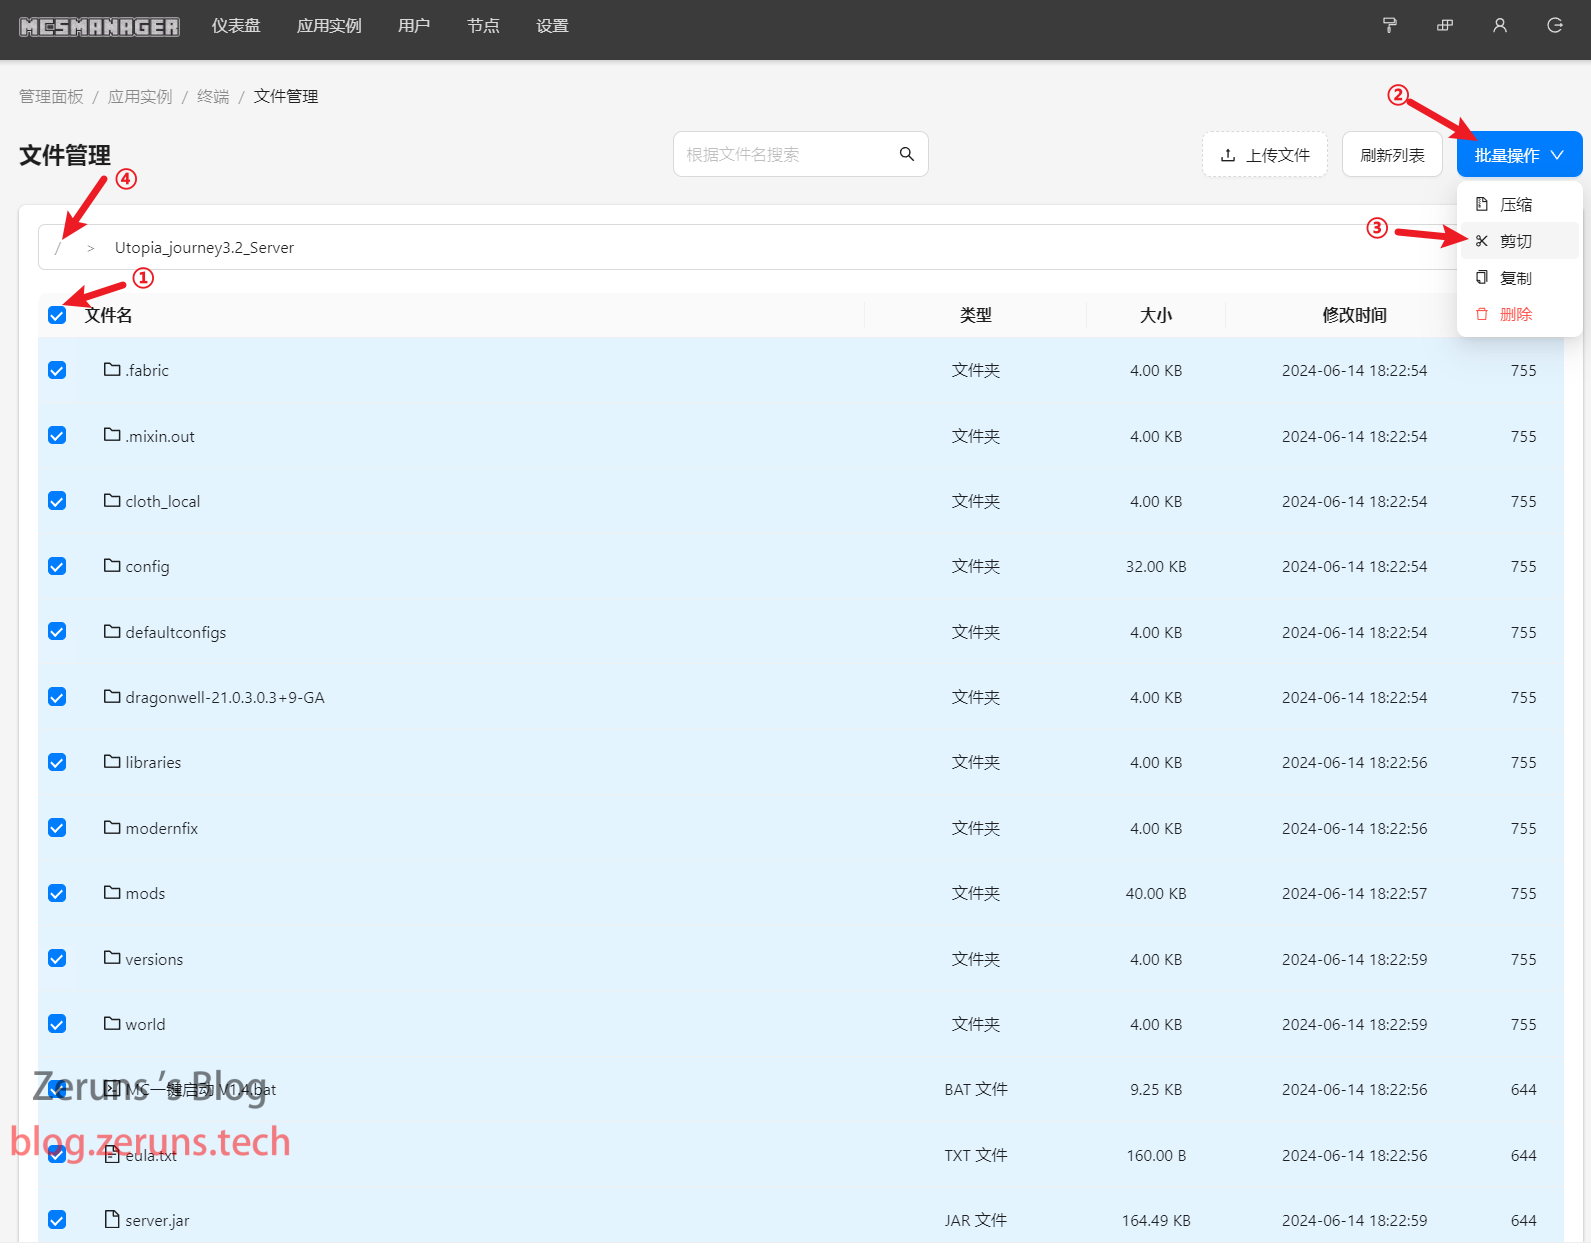Open the dragonwell-21.0.3.0.3+9-GA folder name
Screen dimensions: 1591x1249
tap(225, 697)
